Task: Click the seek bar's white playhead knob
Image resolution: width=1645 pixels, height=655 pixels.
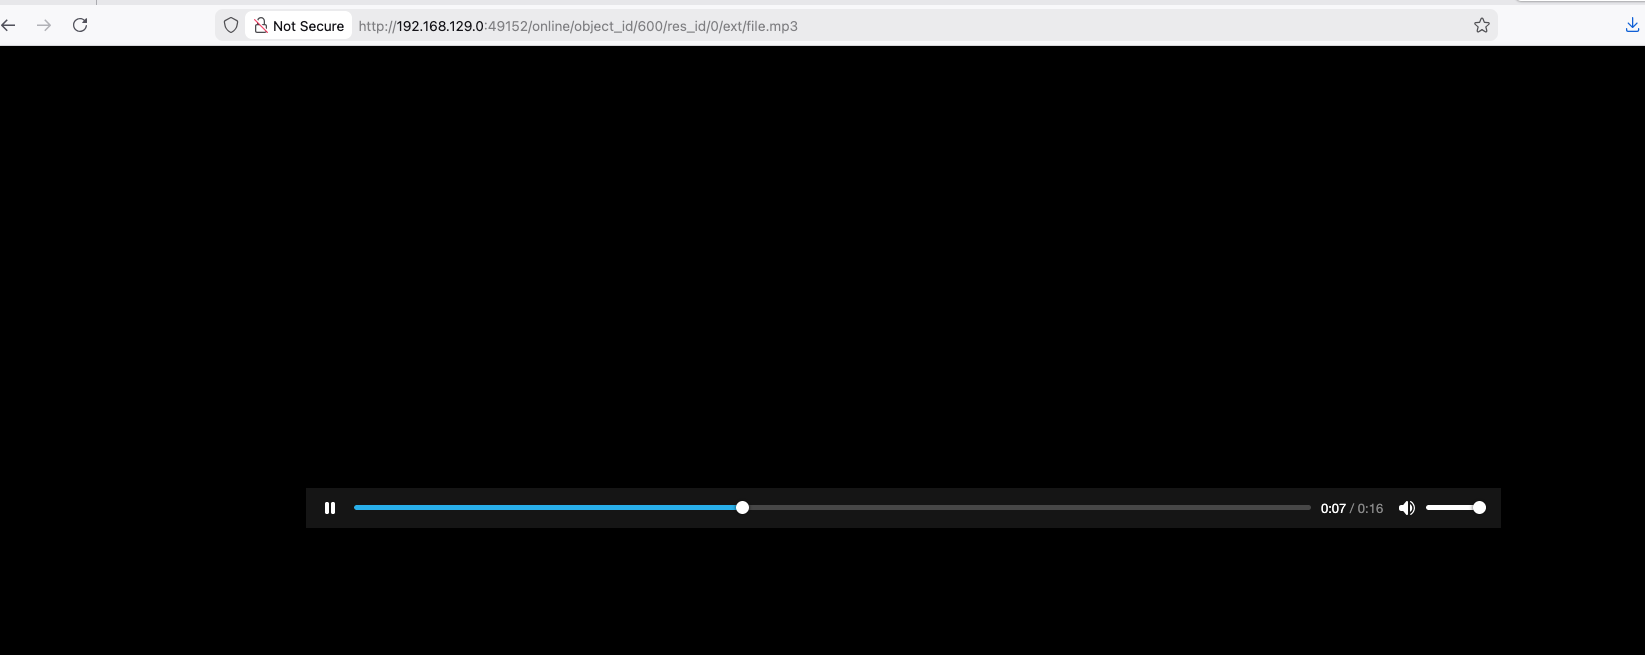Action: coord(742,508)
